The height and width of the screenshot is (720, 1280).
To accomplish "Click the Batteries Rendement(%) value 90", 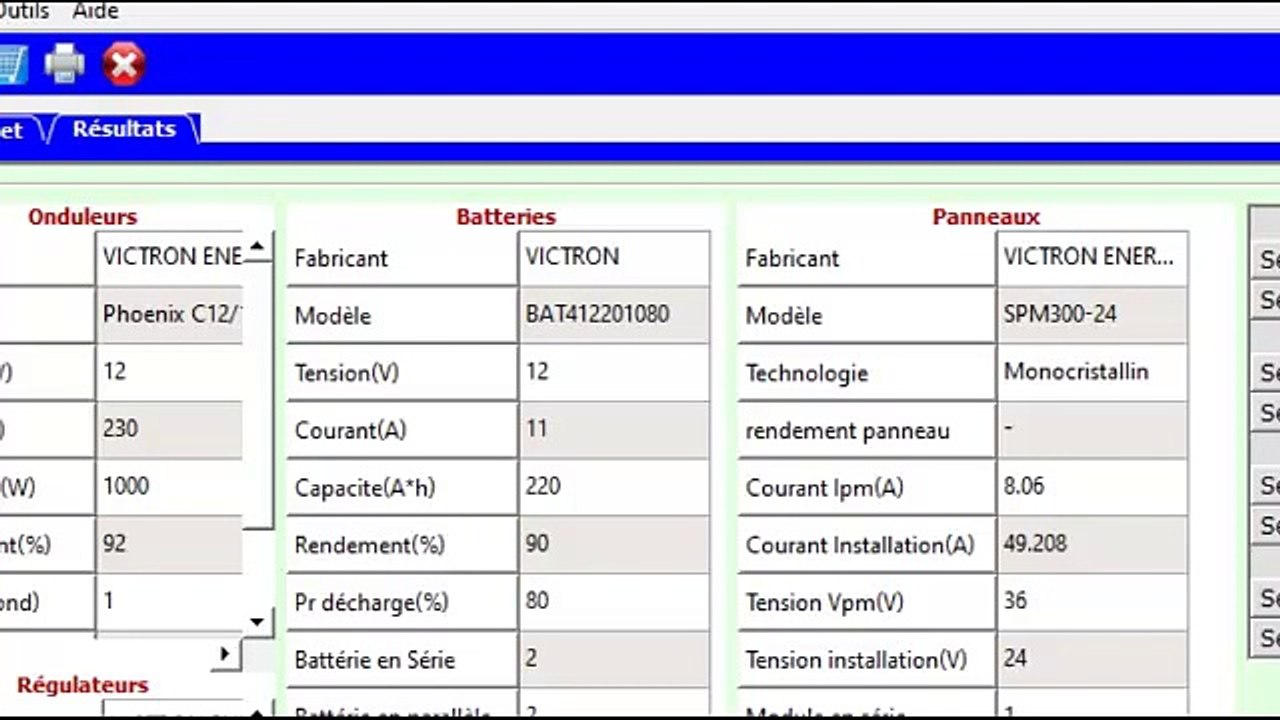I will 614,545.
